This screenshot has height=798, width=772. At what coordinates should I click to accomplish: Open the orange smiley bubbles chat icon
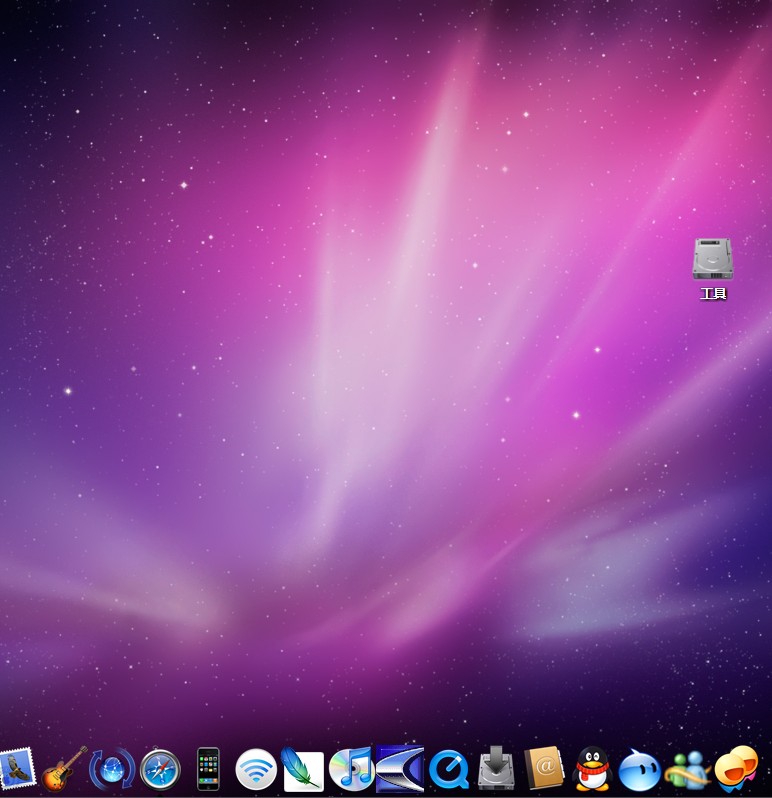tap(736, 768)
